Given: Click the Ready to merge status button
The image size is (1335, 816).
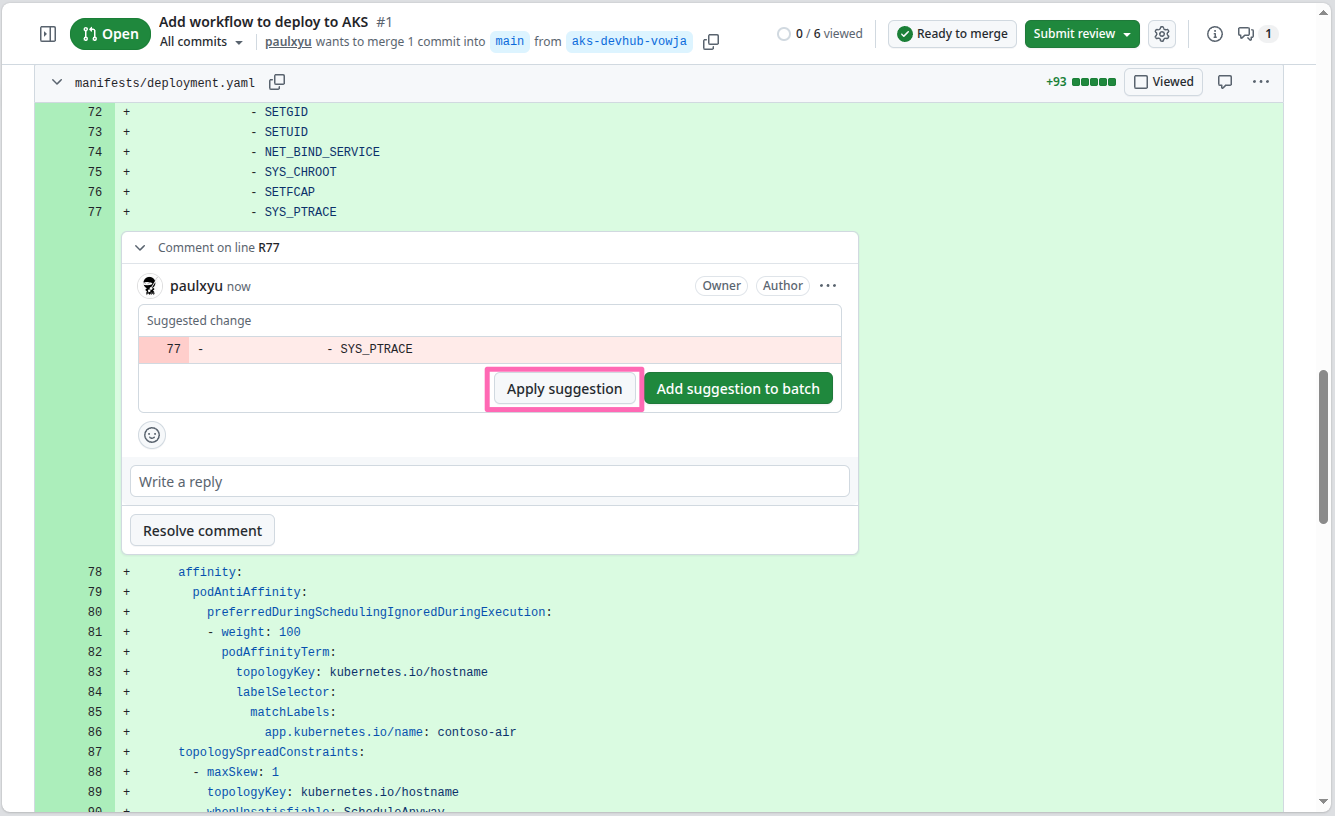Looking at the screenshot, I should (952, 34).
